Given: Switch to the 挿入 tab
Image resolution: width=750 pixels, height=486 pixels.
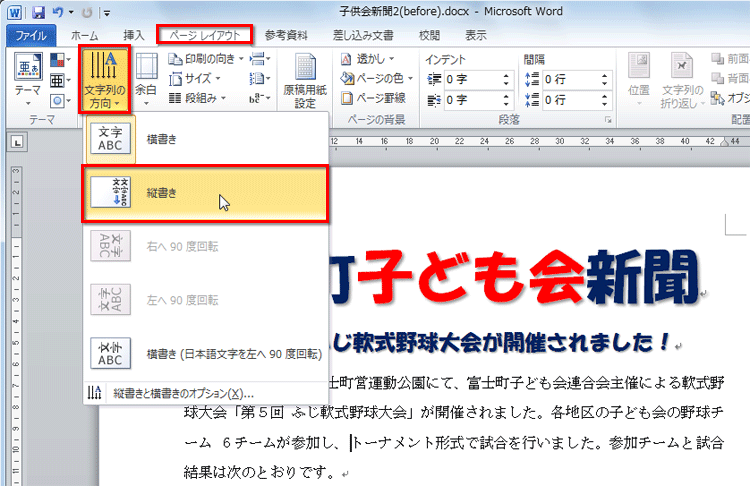Looking at the screenshot, I should coord(133,35).
